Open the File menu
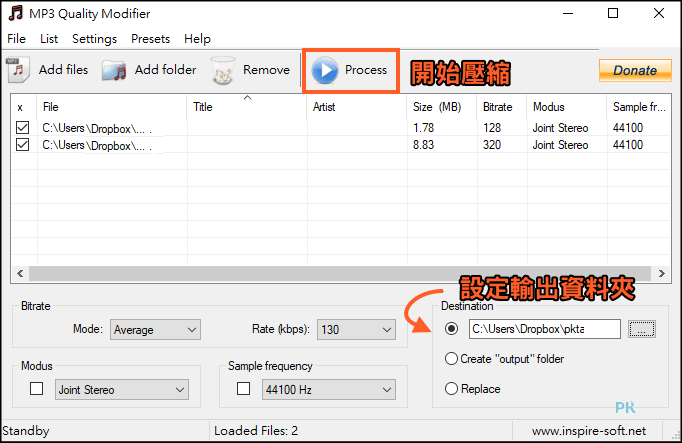Viewport: 682px width, 443px height. (17, 39)
